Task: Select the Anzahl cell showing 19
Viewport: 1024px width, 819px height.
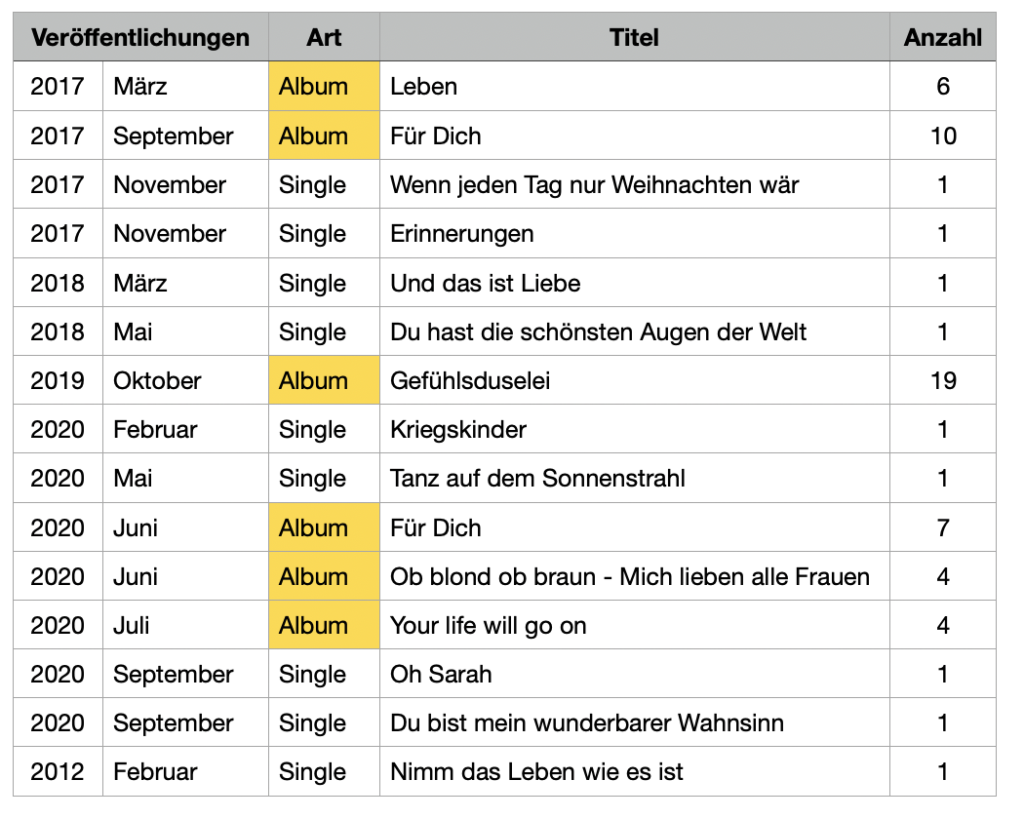Action: (942, 380)
